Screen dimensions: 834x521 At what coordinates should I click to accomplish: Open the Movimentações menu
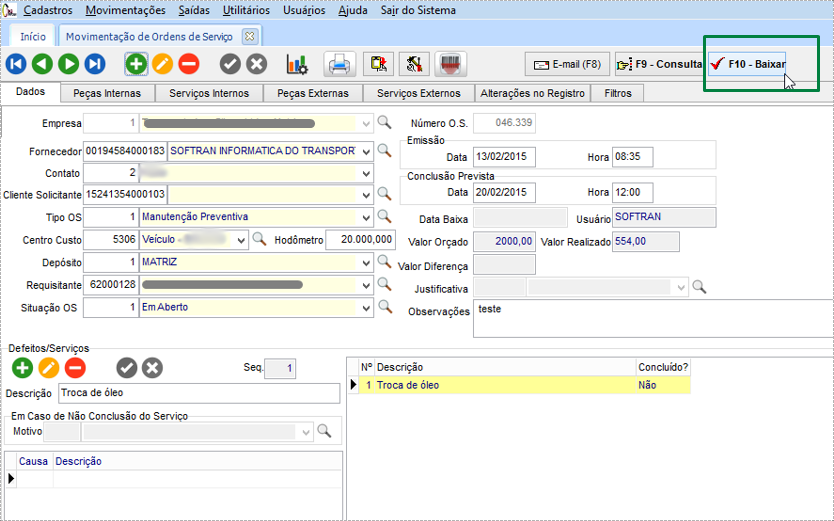[x=125, y=10]
